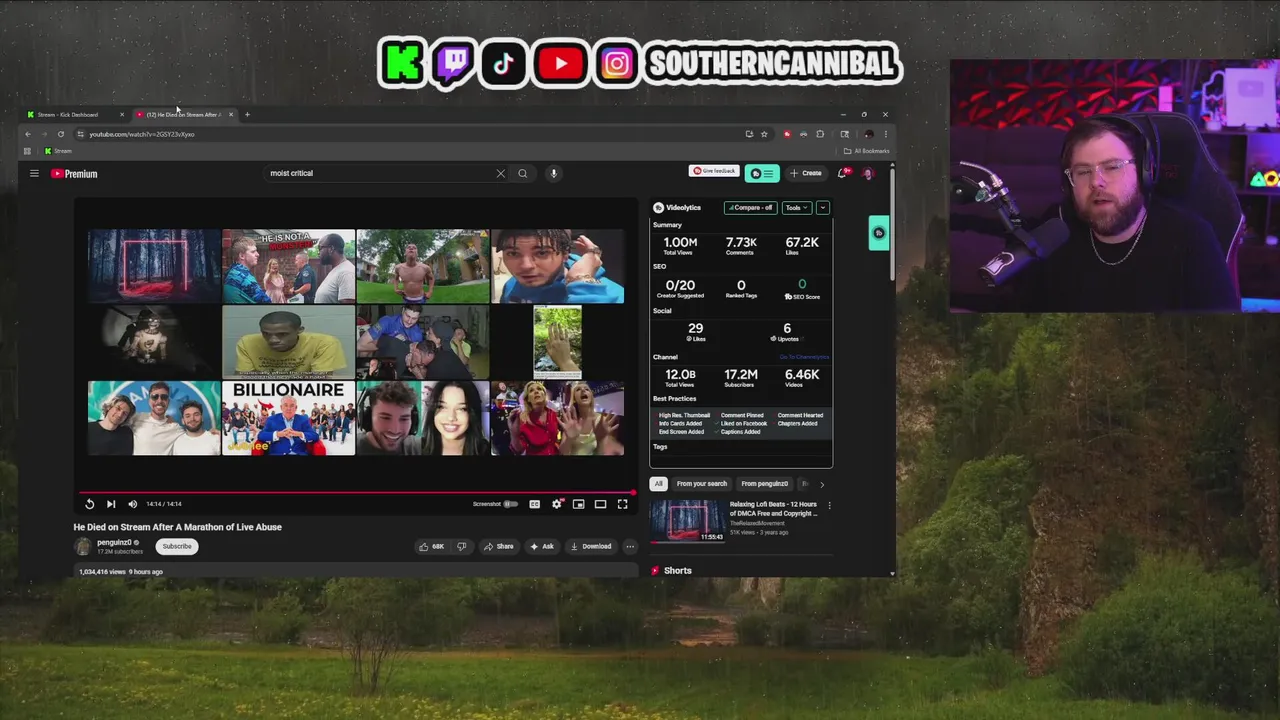
Task: Open the BILLIONAIRE end screen thumbnail
Action: coord(288,418)
